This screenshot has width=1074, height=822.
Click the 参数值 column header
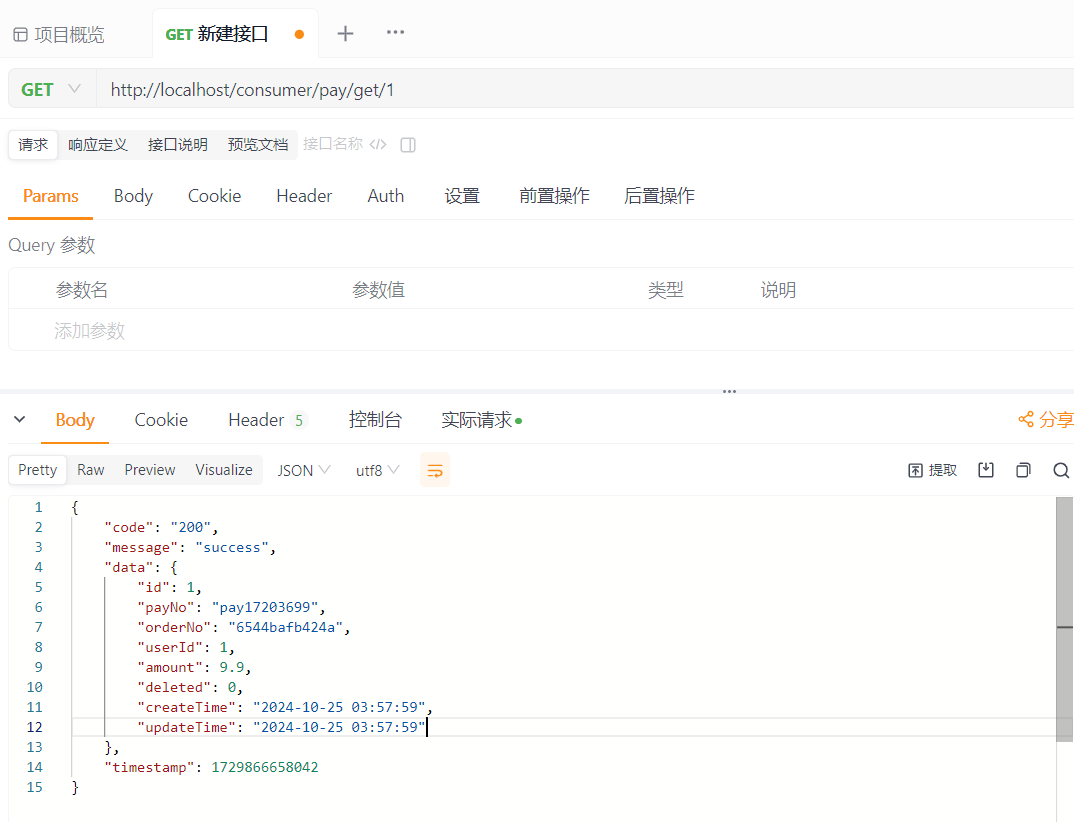click(378, 290)
